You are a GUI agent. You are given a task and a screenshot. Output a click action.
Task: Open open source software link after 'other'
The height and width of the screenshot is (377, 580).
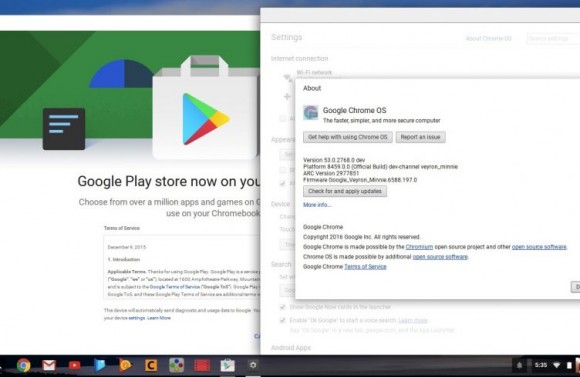click(539, 247)
